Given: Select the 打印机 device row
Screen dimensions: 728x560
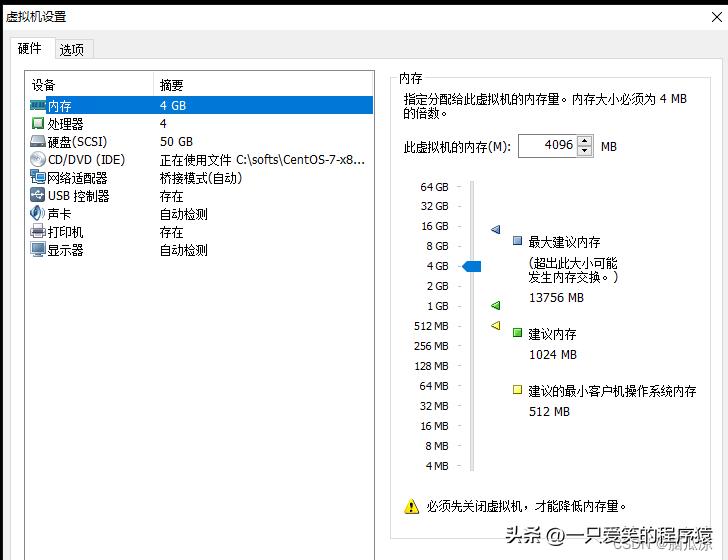Looking at the screenshot, I should [x=201, y=232].
